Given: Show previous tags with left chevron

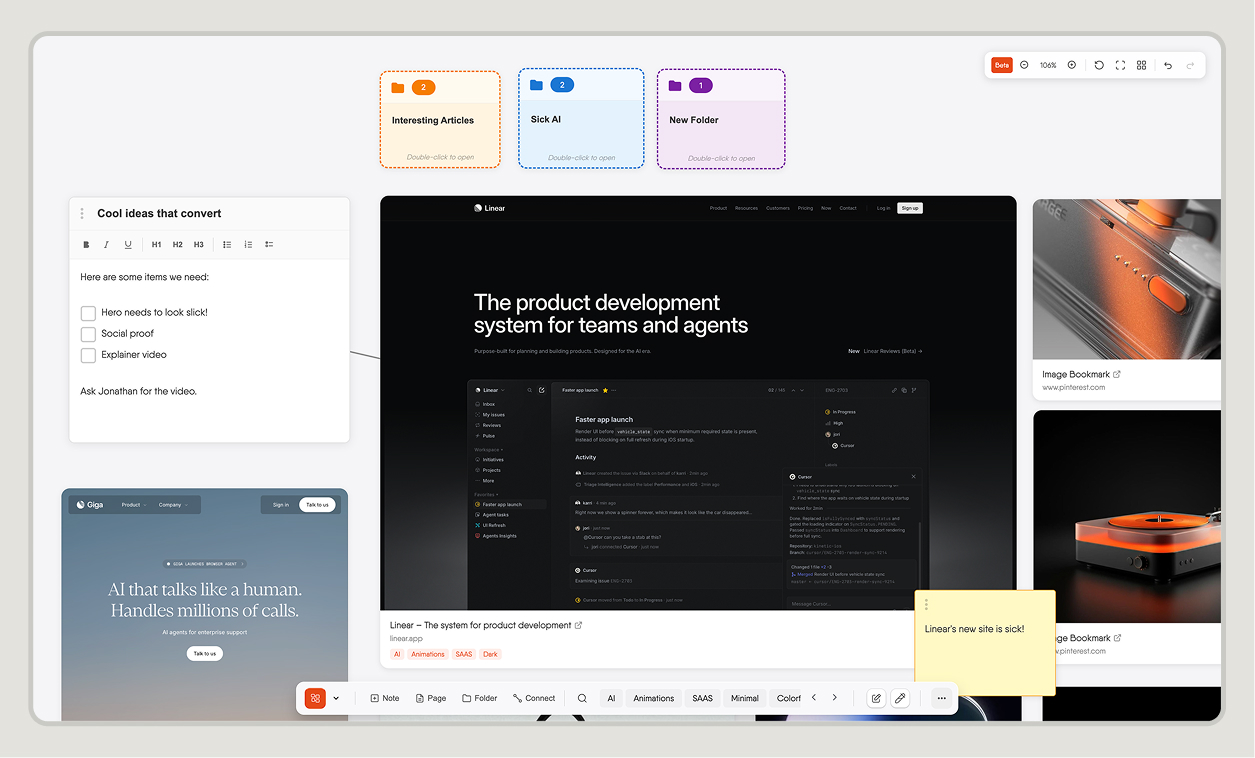Looking at the screenshot, I should tap(814, 698).
